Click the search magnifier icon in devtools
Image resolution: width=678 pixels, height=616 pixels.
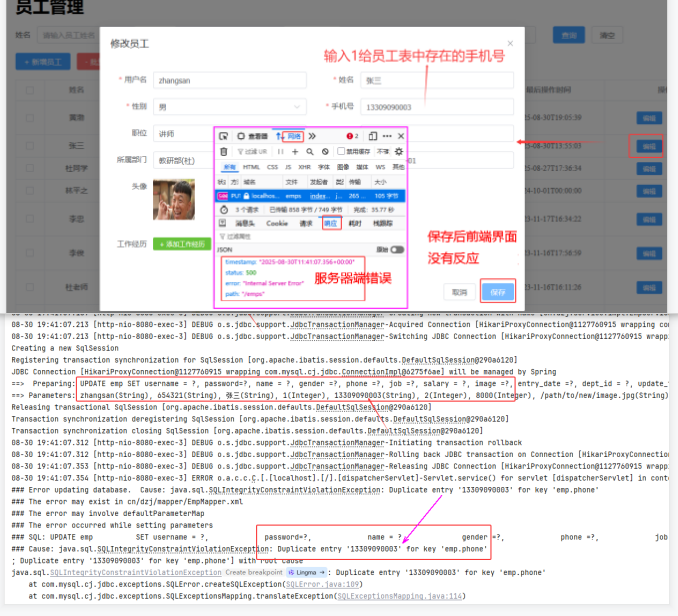[x=311, y=152]
